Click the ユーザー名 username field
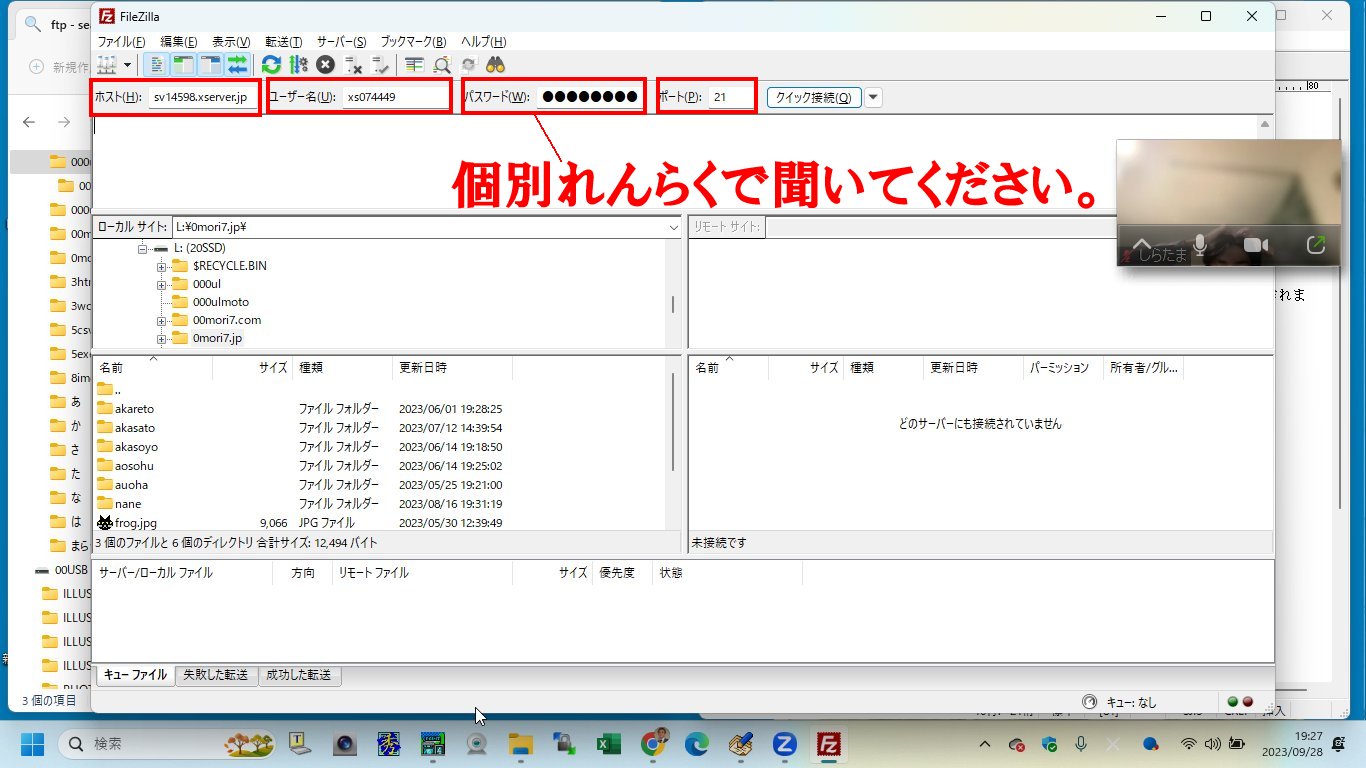 coord(395,97)
